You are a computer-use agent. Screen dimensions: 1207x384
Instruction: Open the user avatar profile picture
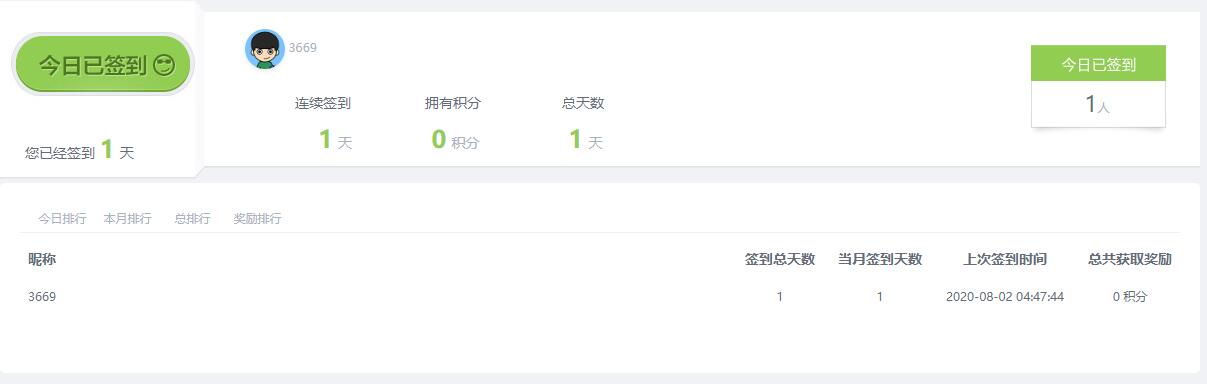[265, 49]
